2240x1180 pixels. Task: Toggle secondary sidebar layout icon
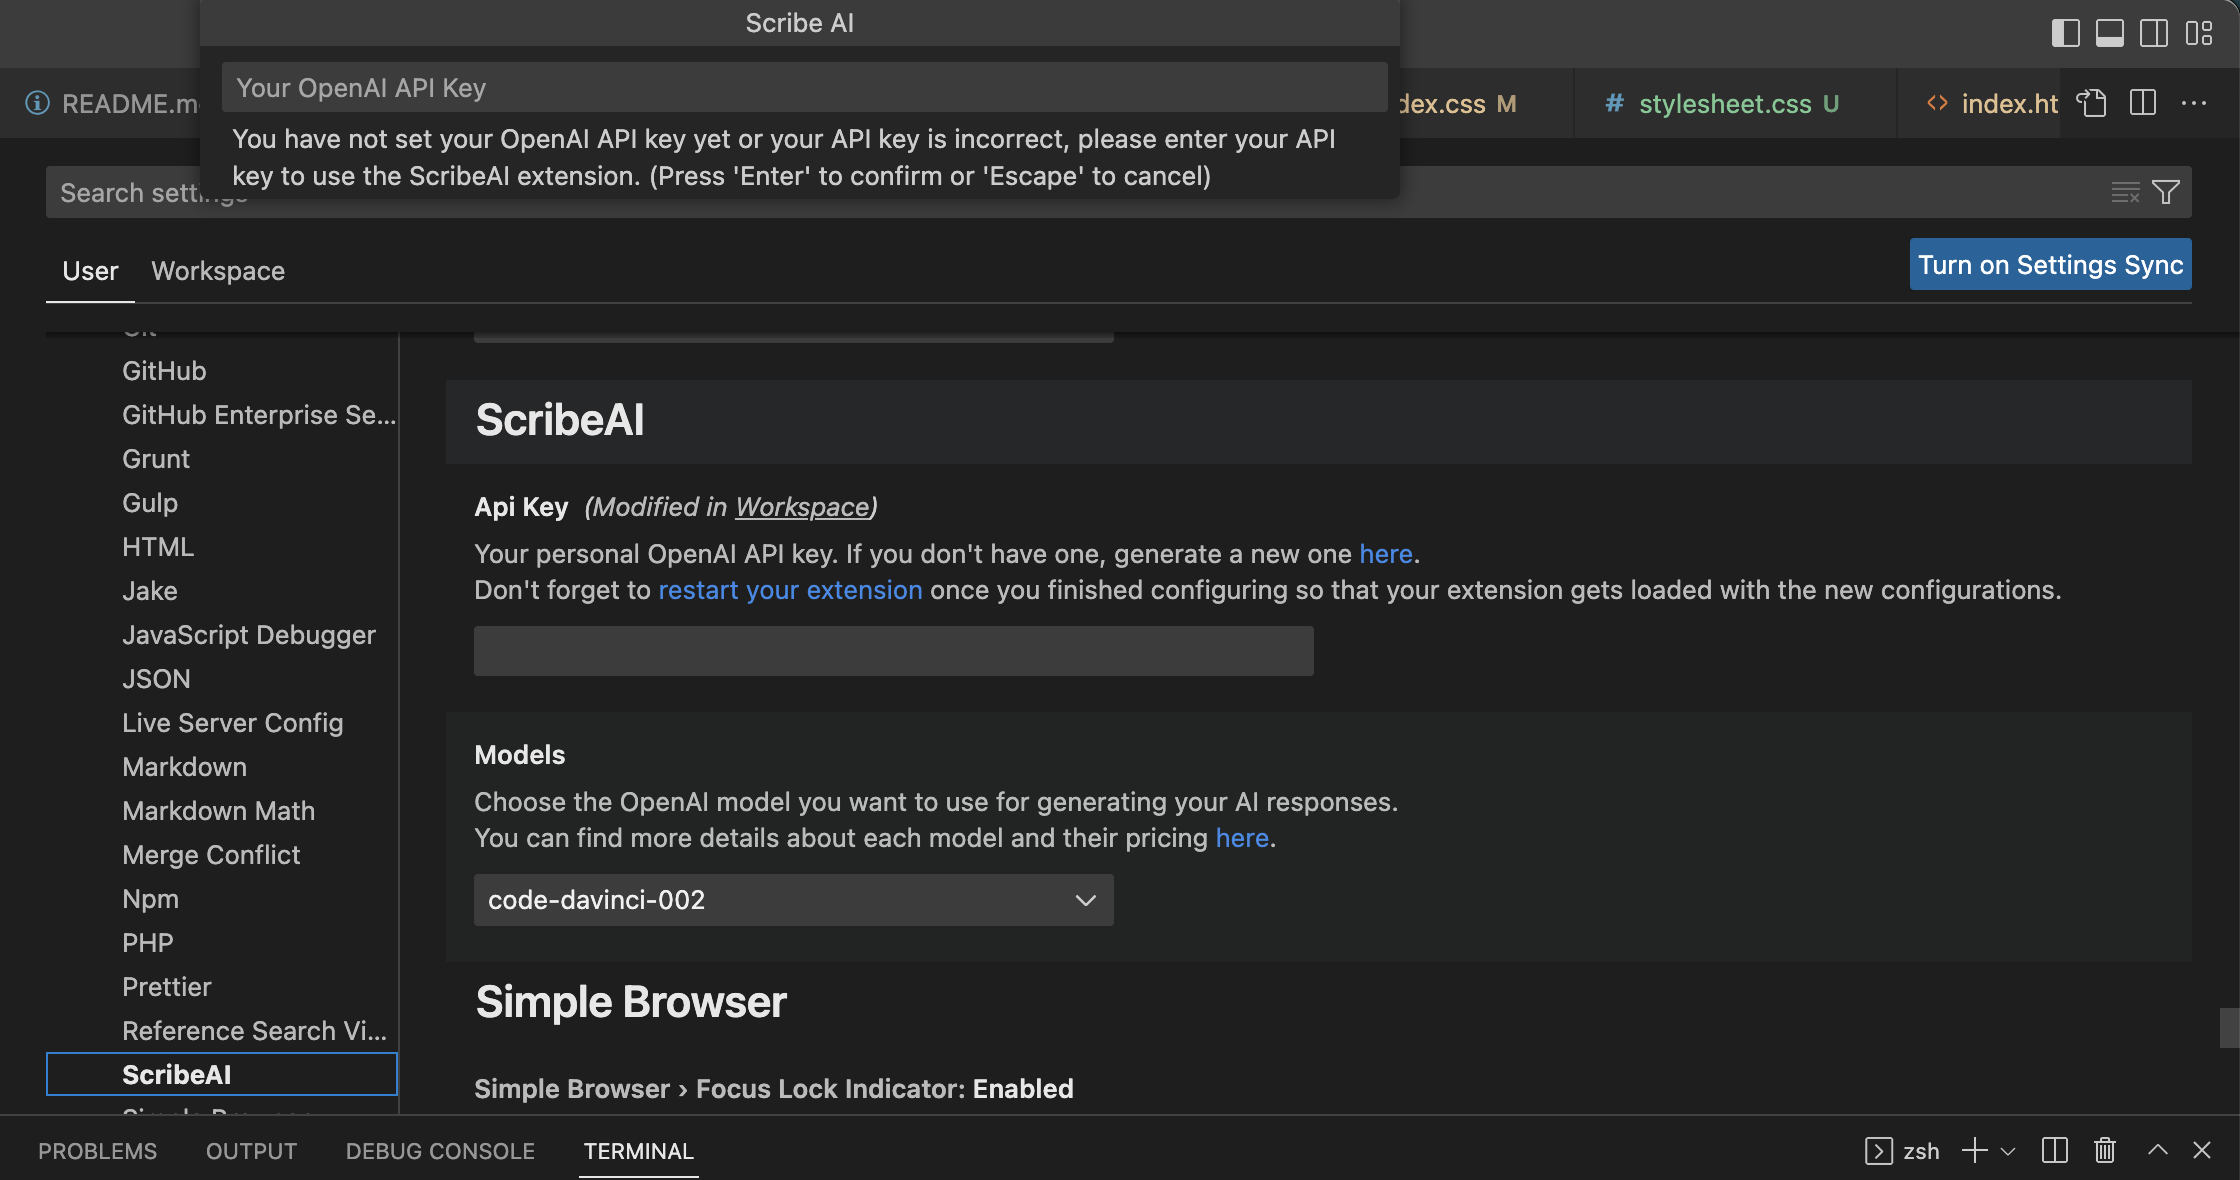(x=2154, y=33)
